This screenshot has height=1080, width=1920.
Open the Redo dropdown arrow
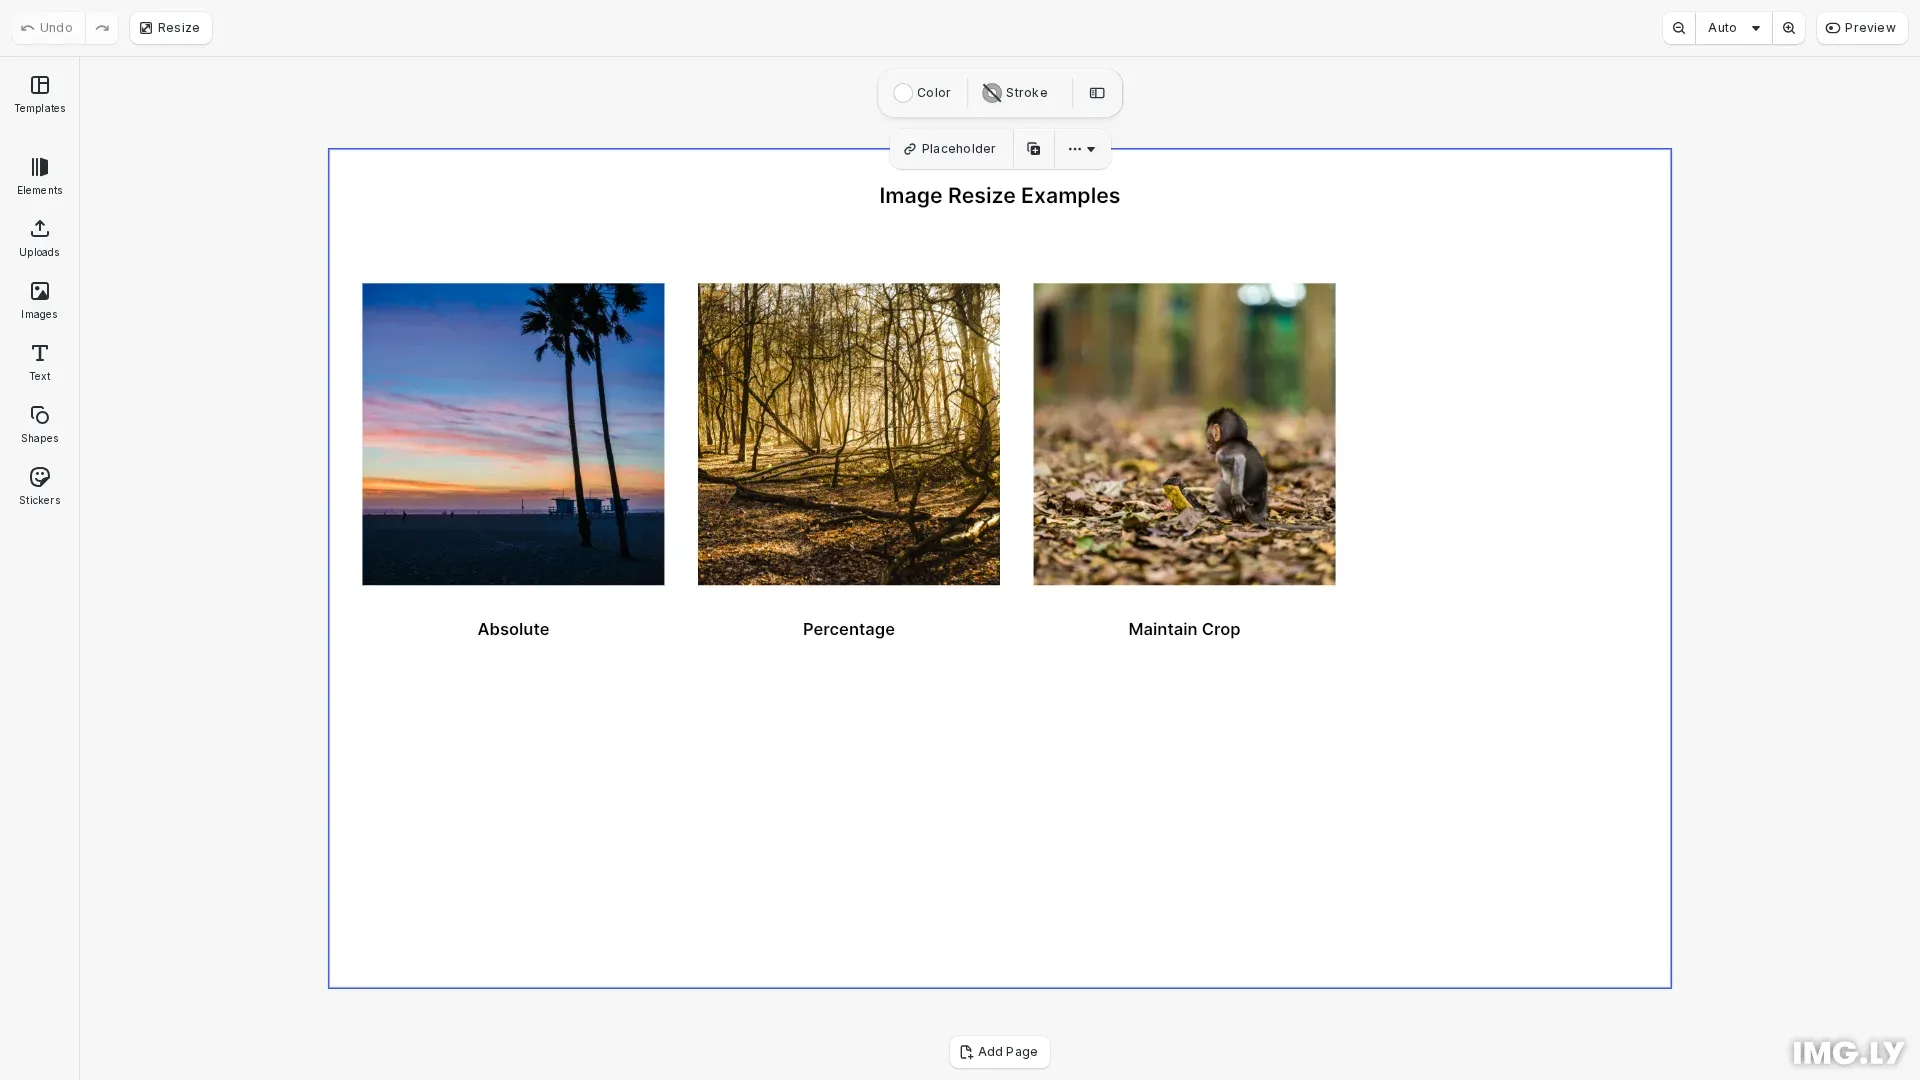(101, 27)
